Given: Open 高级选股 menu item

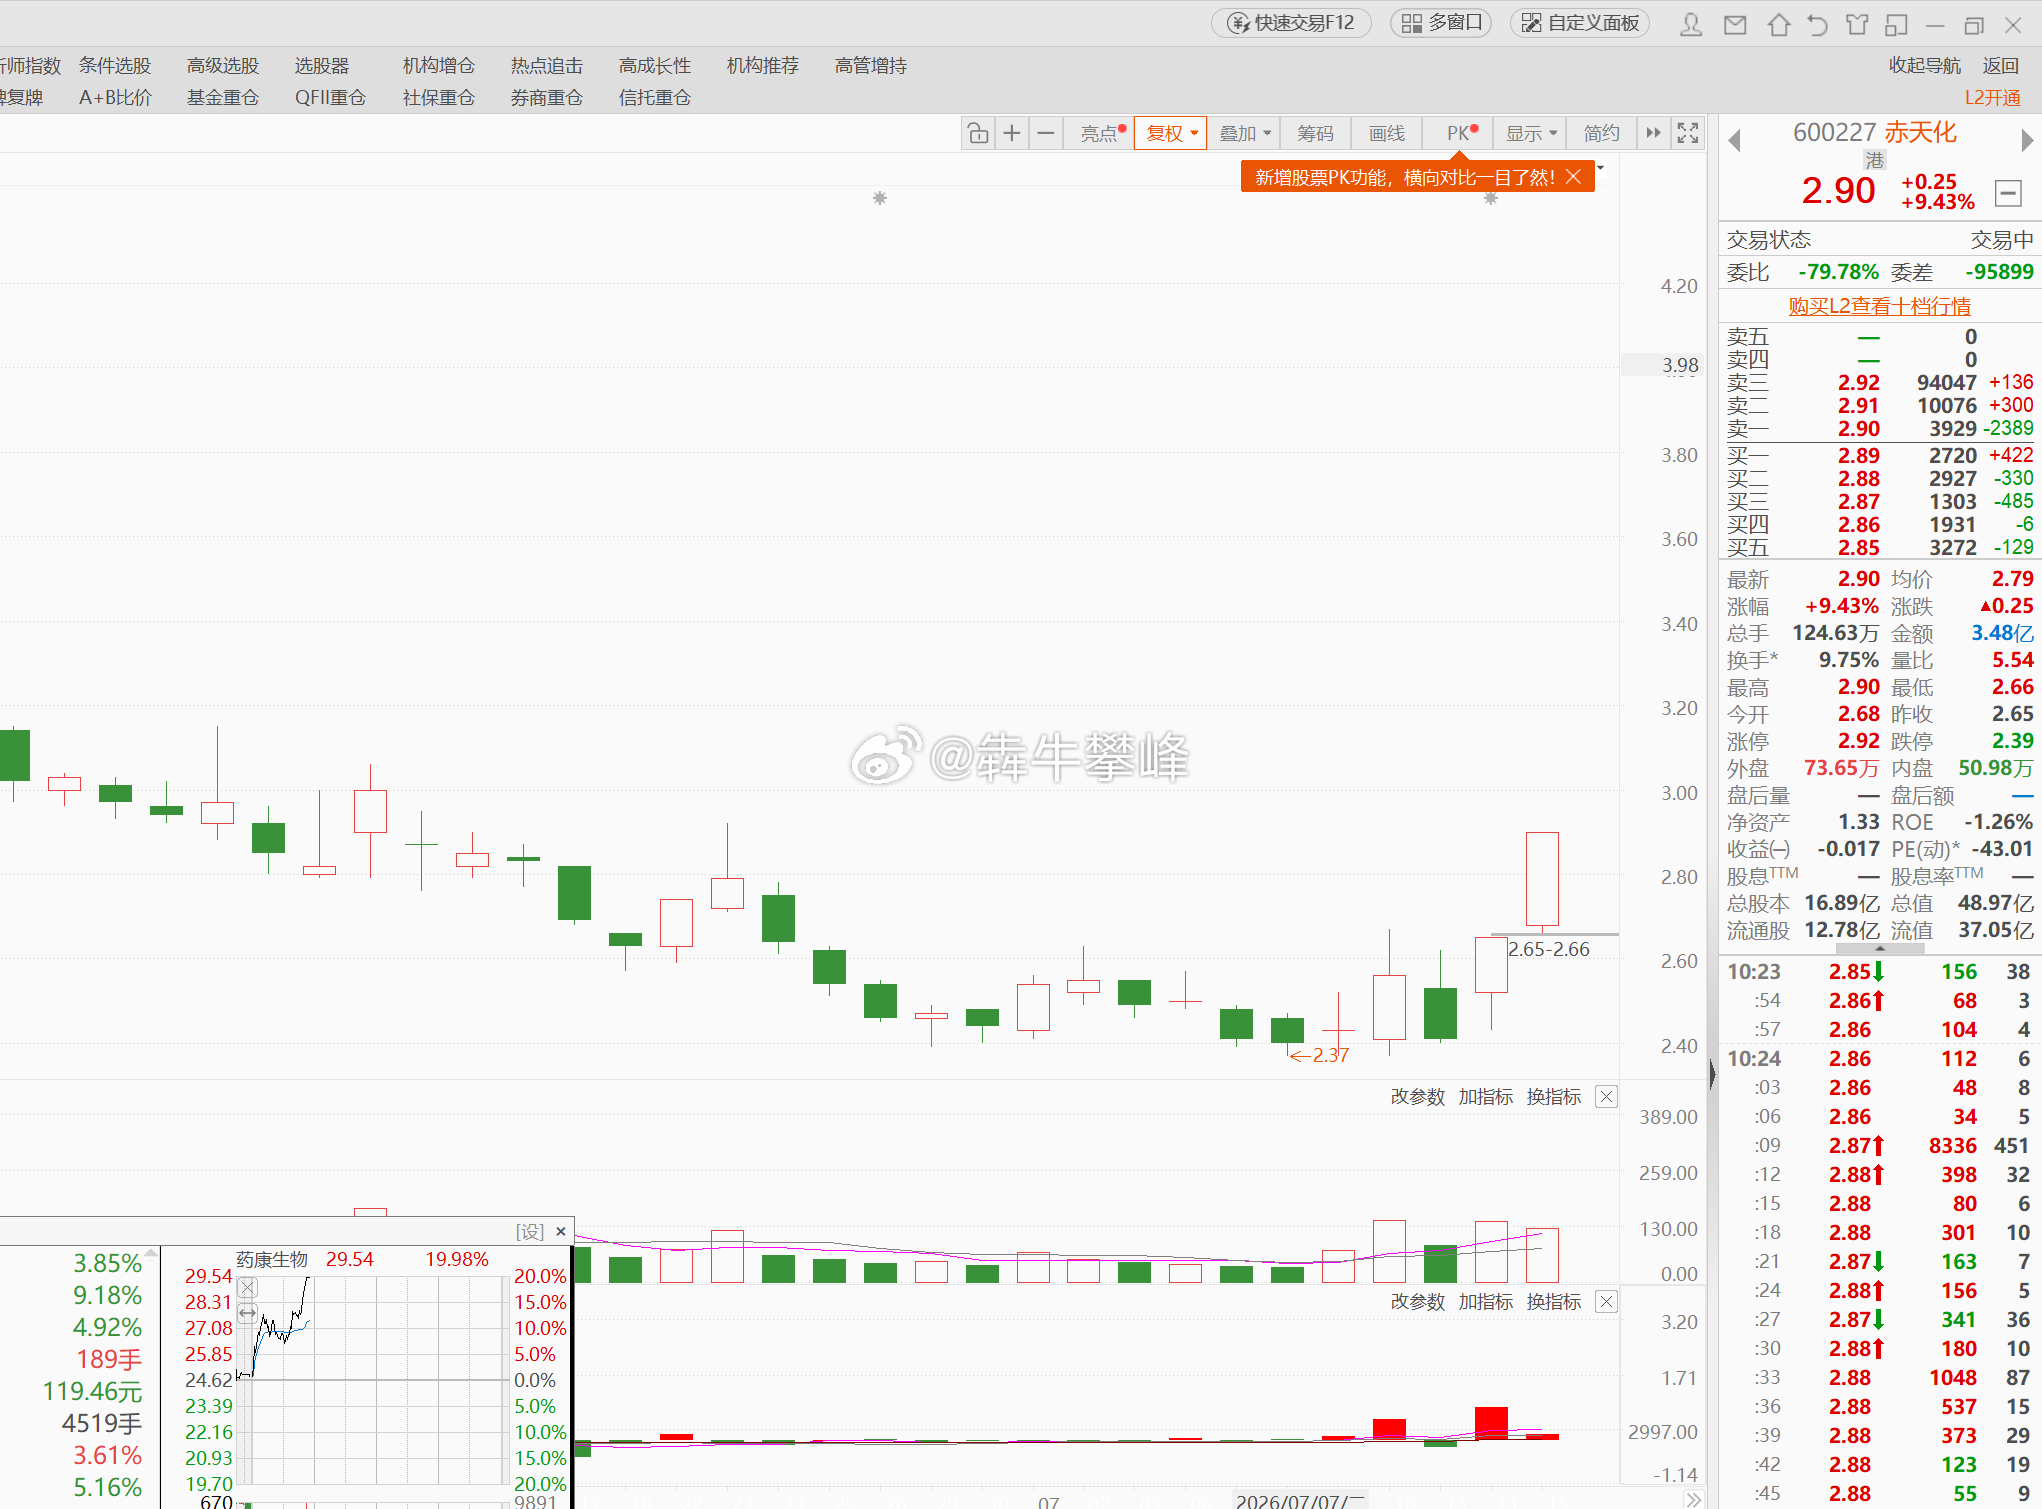Looking at the screenshot, I should 223,66.
